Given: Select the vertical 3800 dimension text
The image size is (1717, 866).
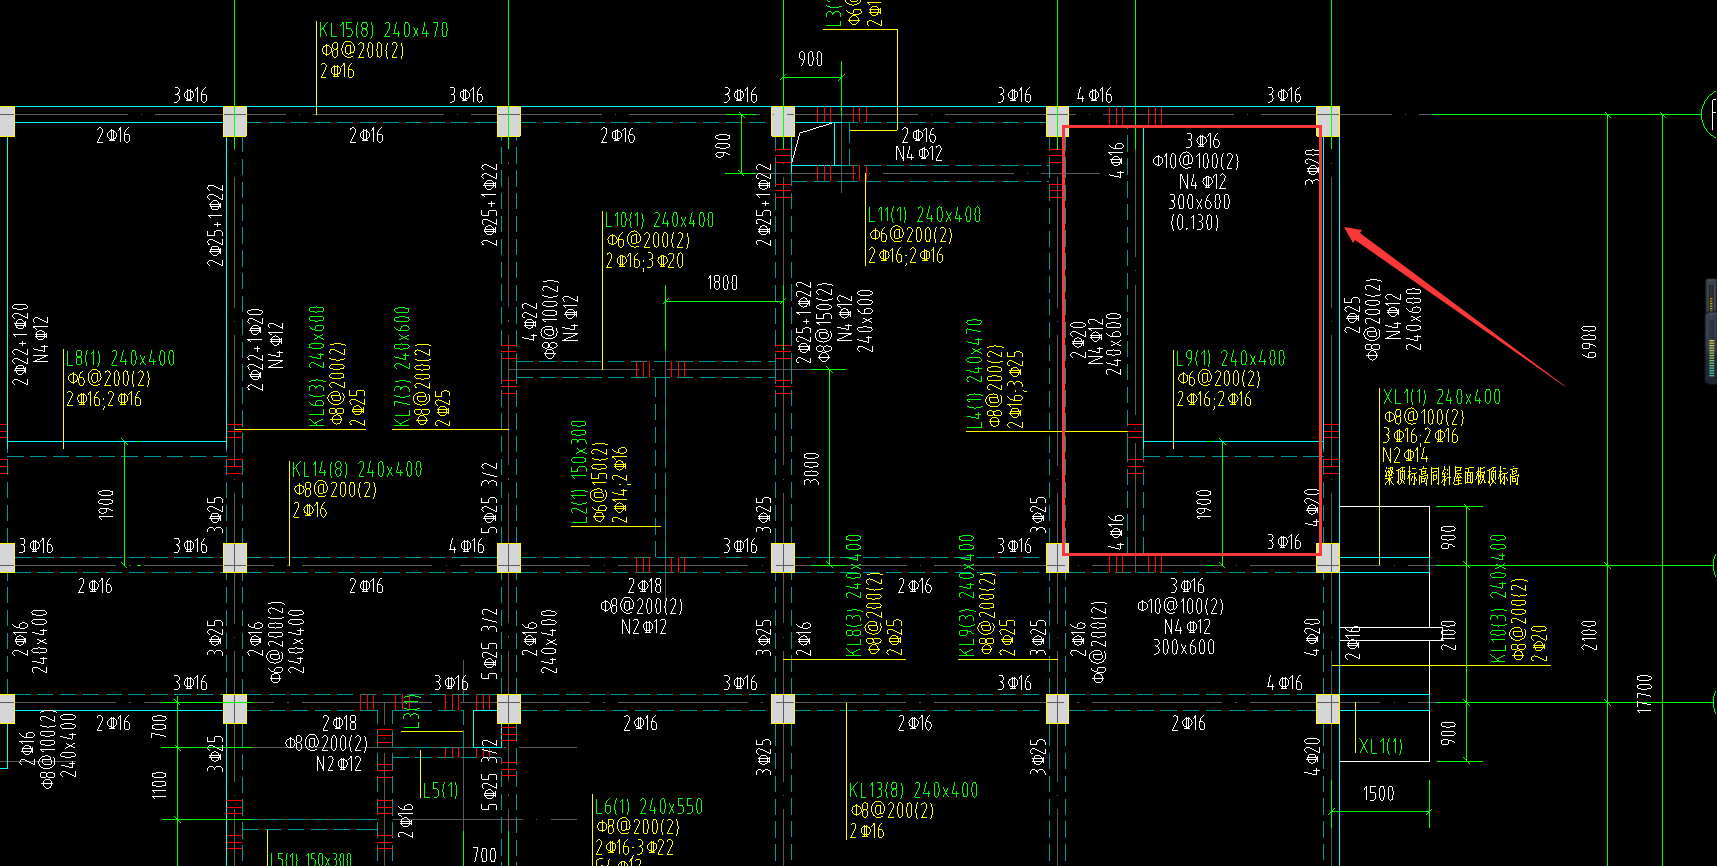Looking at the screenshot, I should click(x=811, y=468).
